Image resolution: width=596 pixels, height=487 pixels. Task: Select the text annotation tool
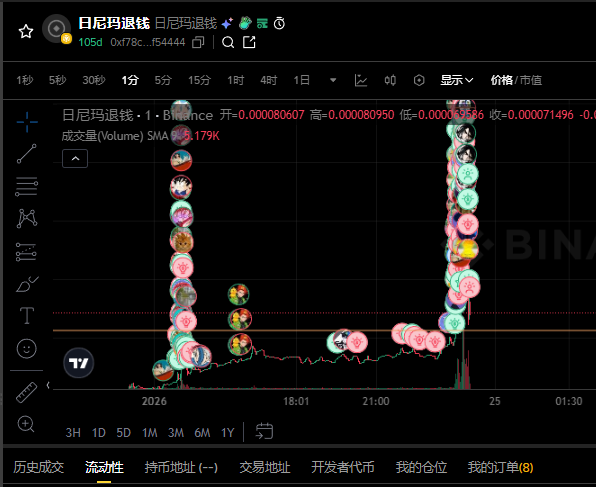27,316
